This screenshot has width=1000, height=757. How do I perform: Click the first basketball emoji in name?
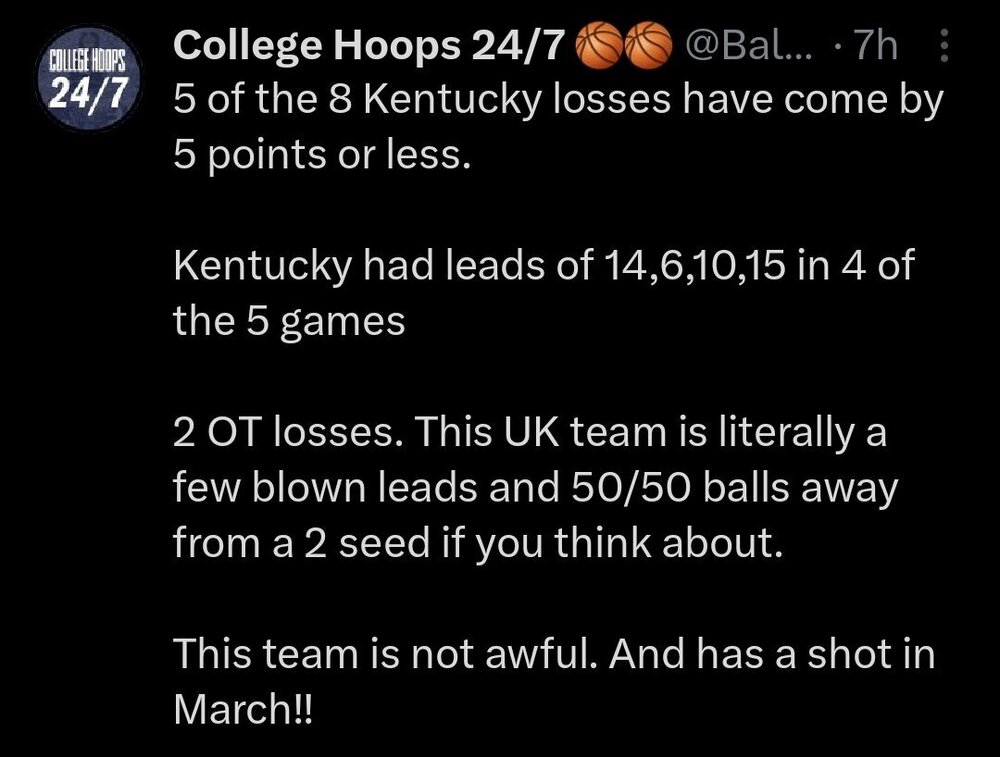599,45
